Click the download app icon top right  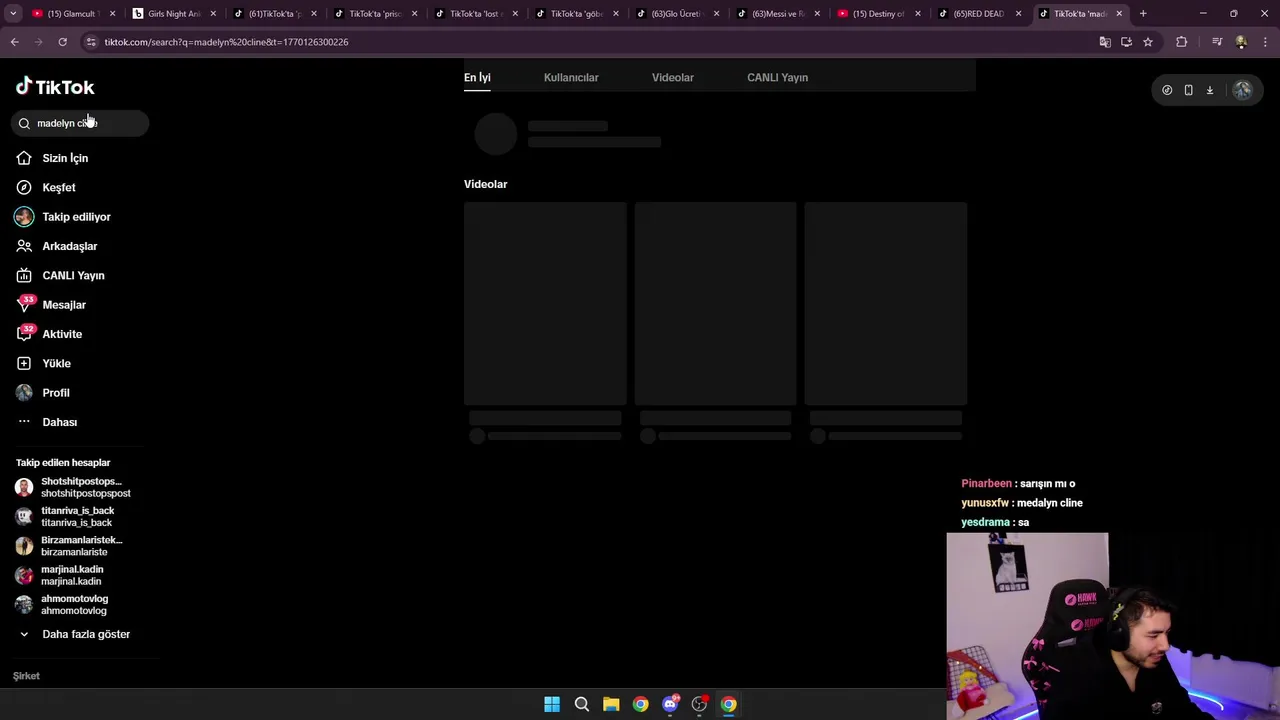pyautogui.click(x=1209, y=90)
